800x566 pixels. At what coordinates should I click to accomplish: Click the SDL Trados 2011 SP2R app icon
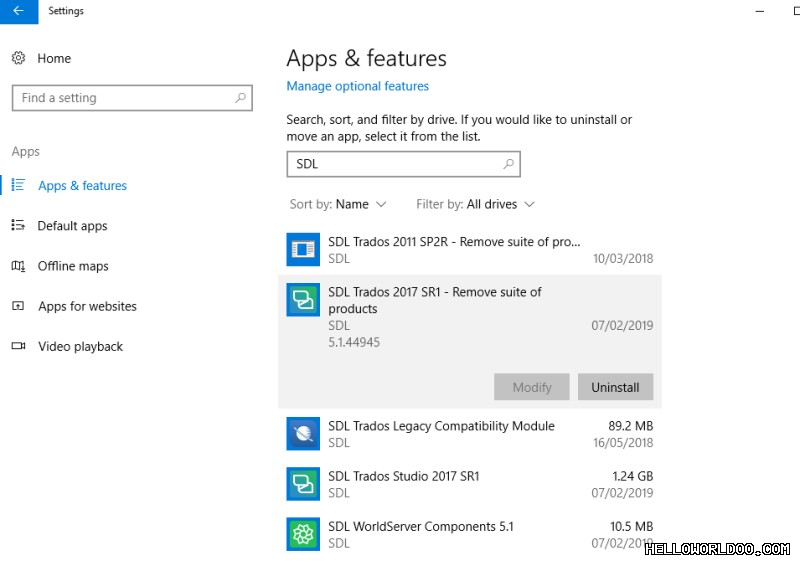(x=303, y=250)
